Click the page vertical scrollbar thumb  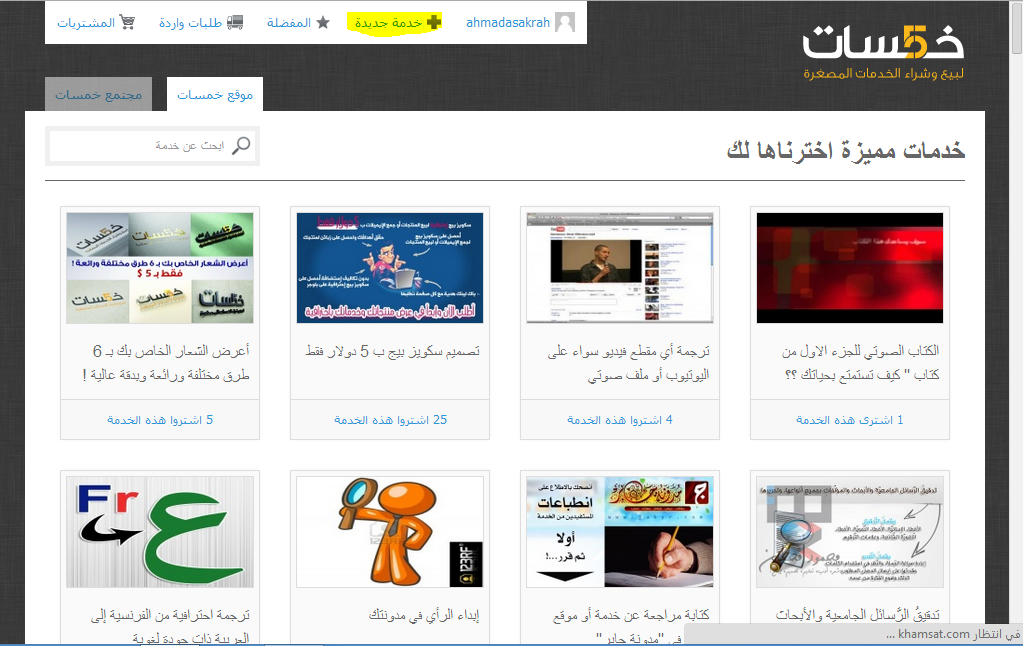[1016, 29]
